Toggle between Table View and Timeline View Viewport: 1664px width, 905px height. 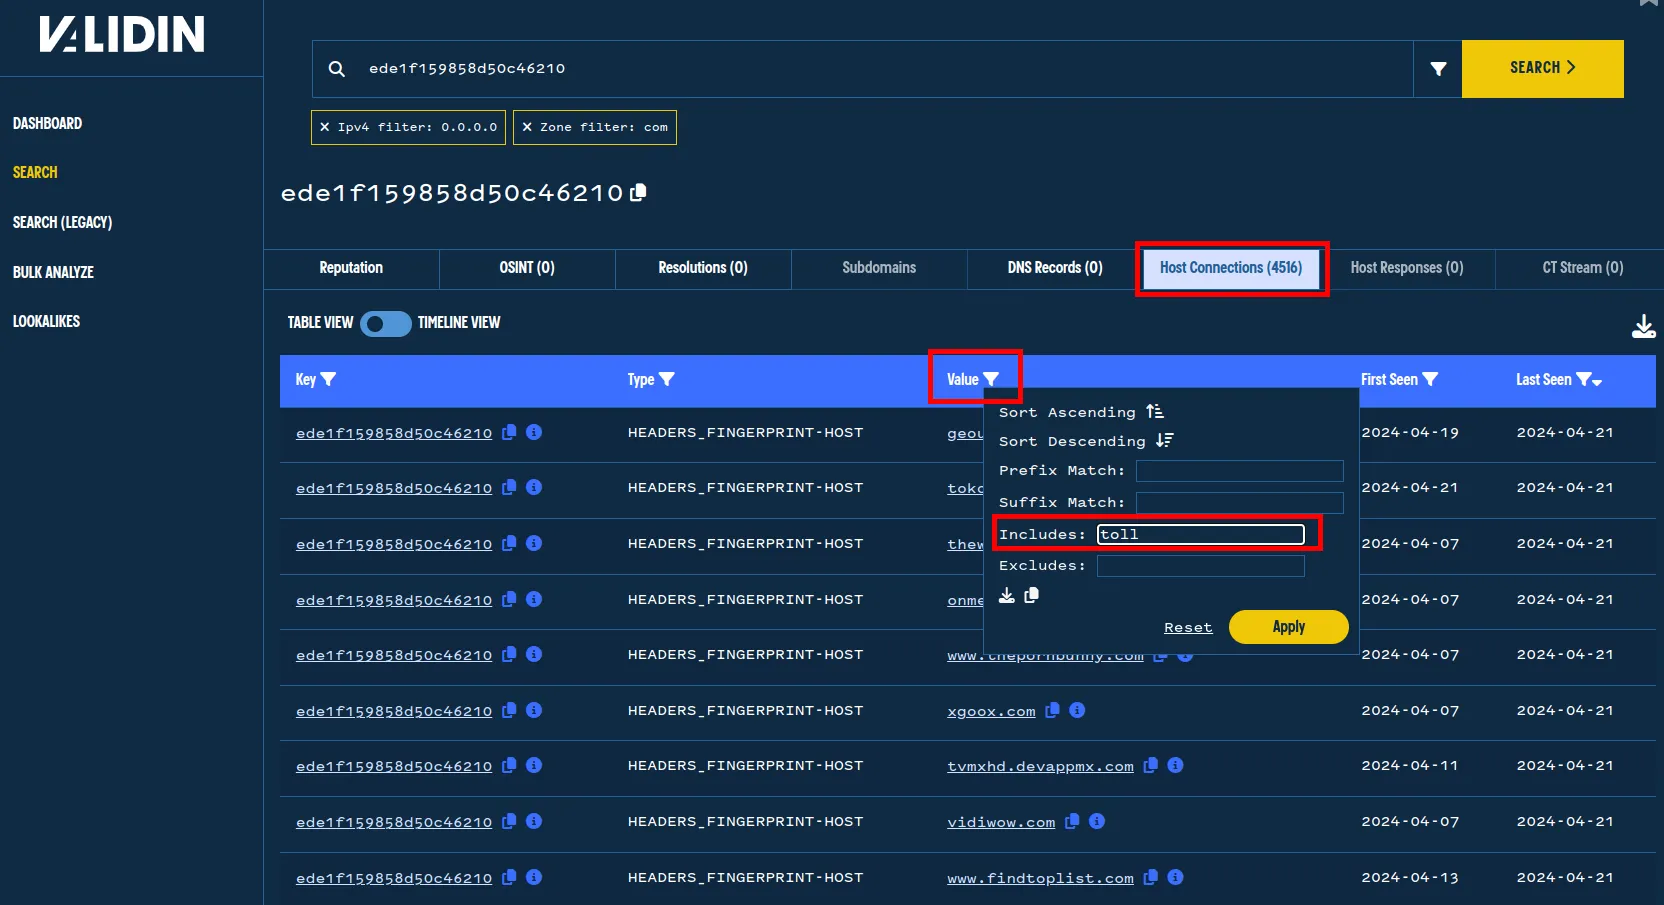pos(386,323)
